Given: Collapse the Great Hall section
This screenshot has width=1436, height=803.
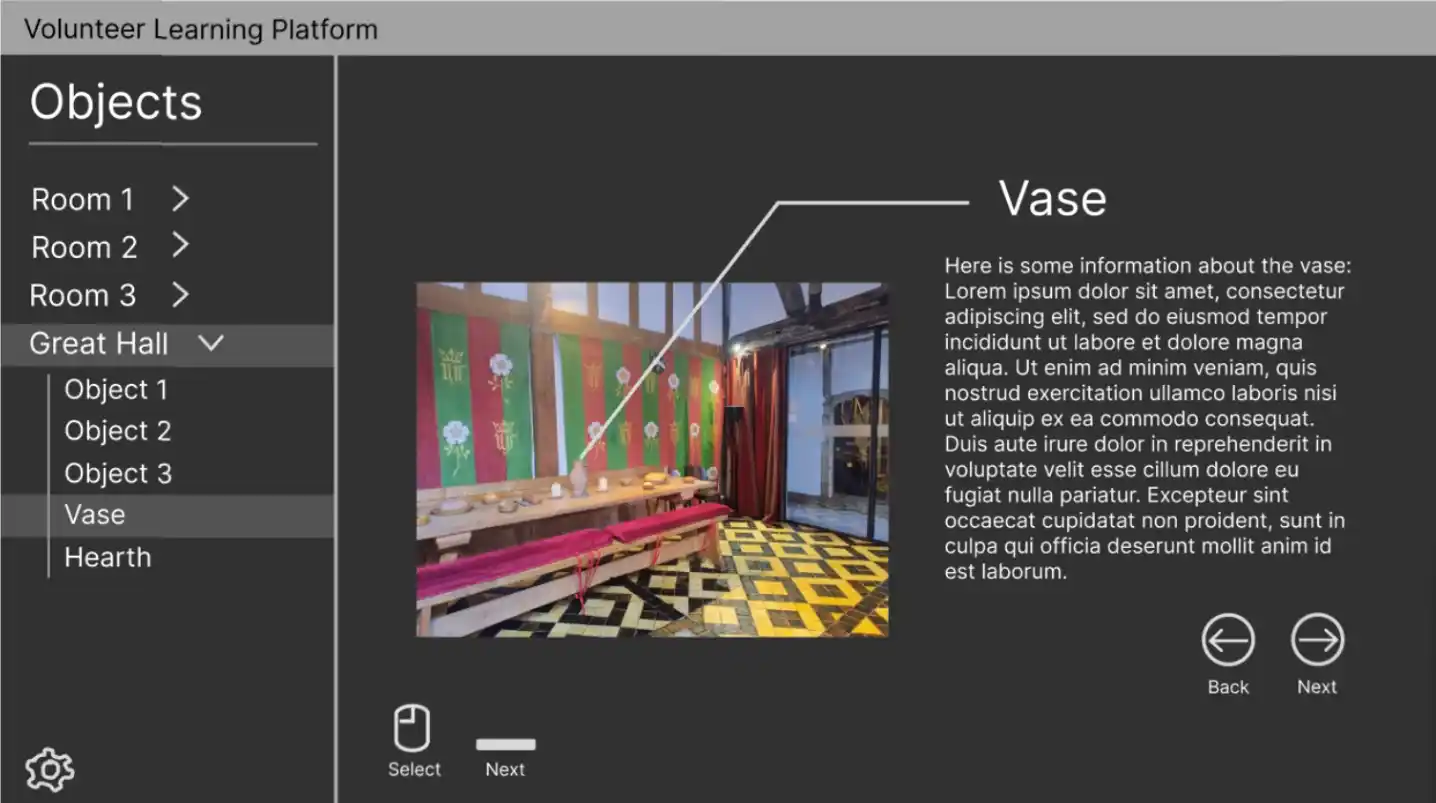Looking at the screenshot, I should point(210,343).
